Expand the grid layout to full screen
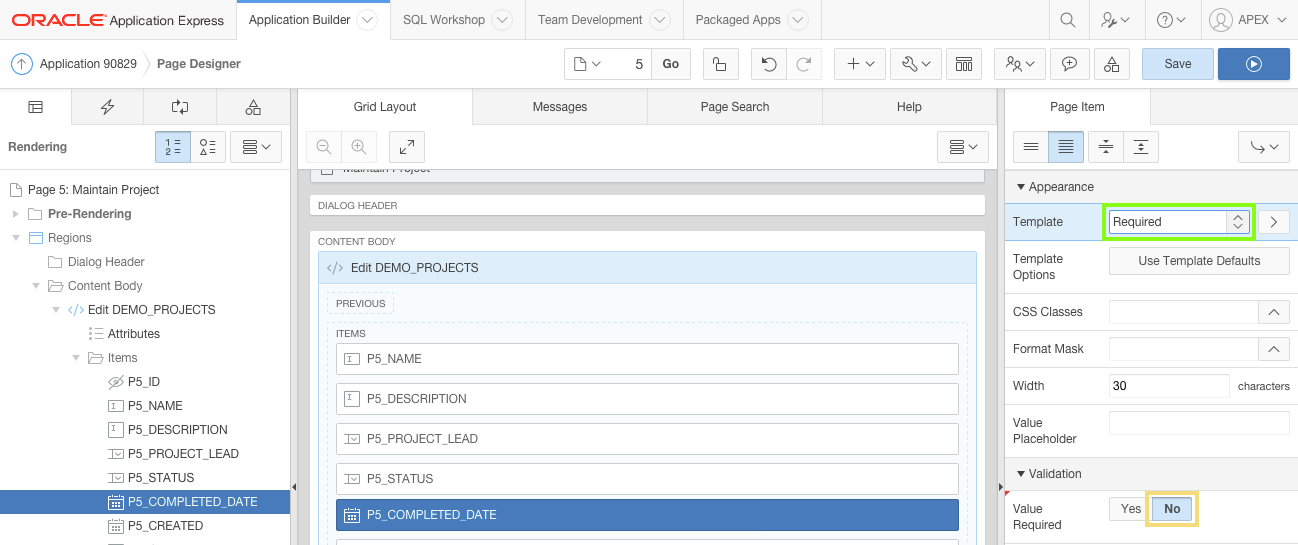 click(406, 147)
